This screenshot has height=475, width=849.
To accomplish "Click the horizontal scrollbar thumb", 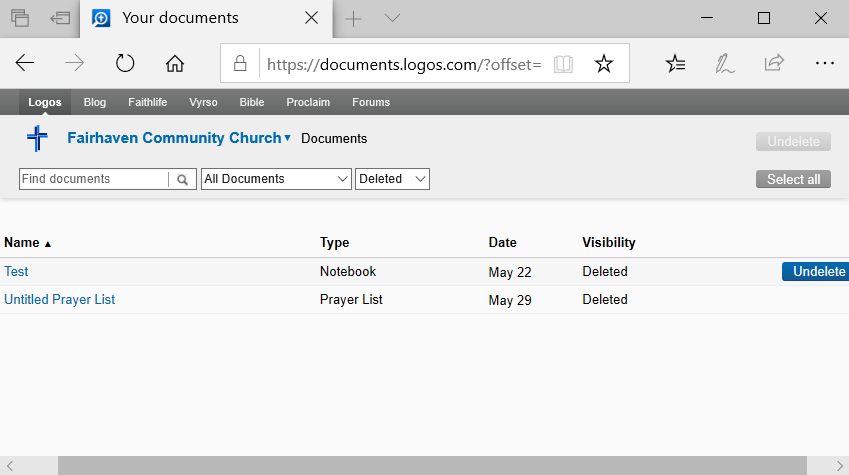I will (432, 465).
